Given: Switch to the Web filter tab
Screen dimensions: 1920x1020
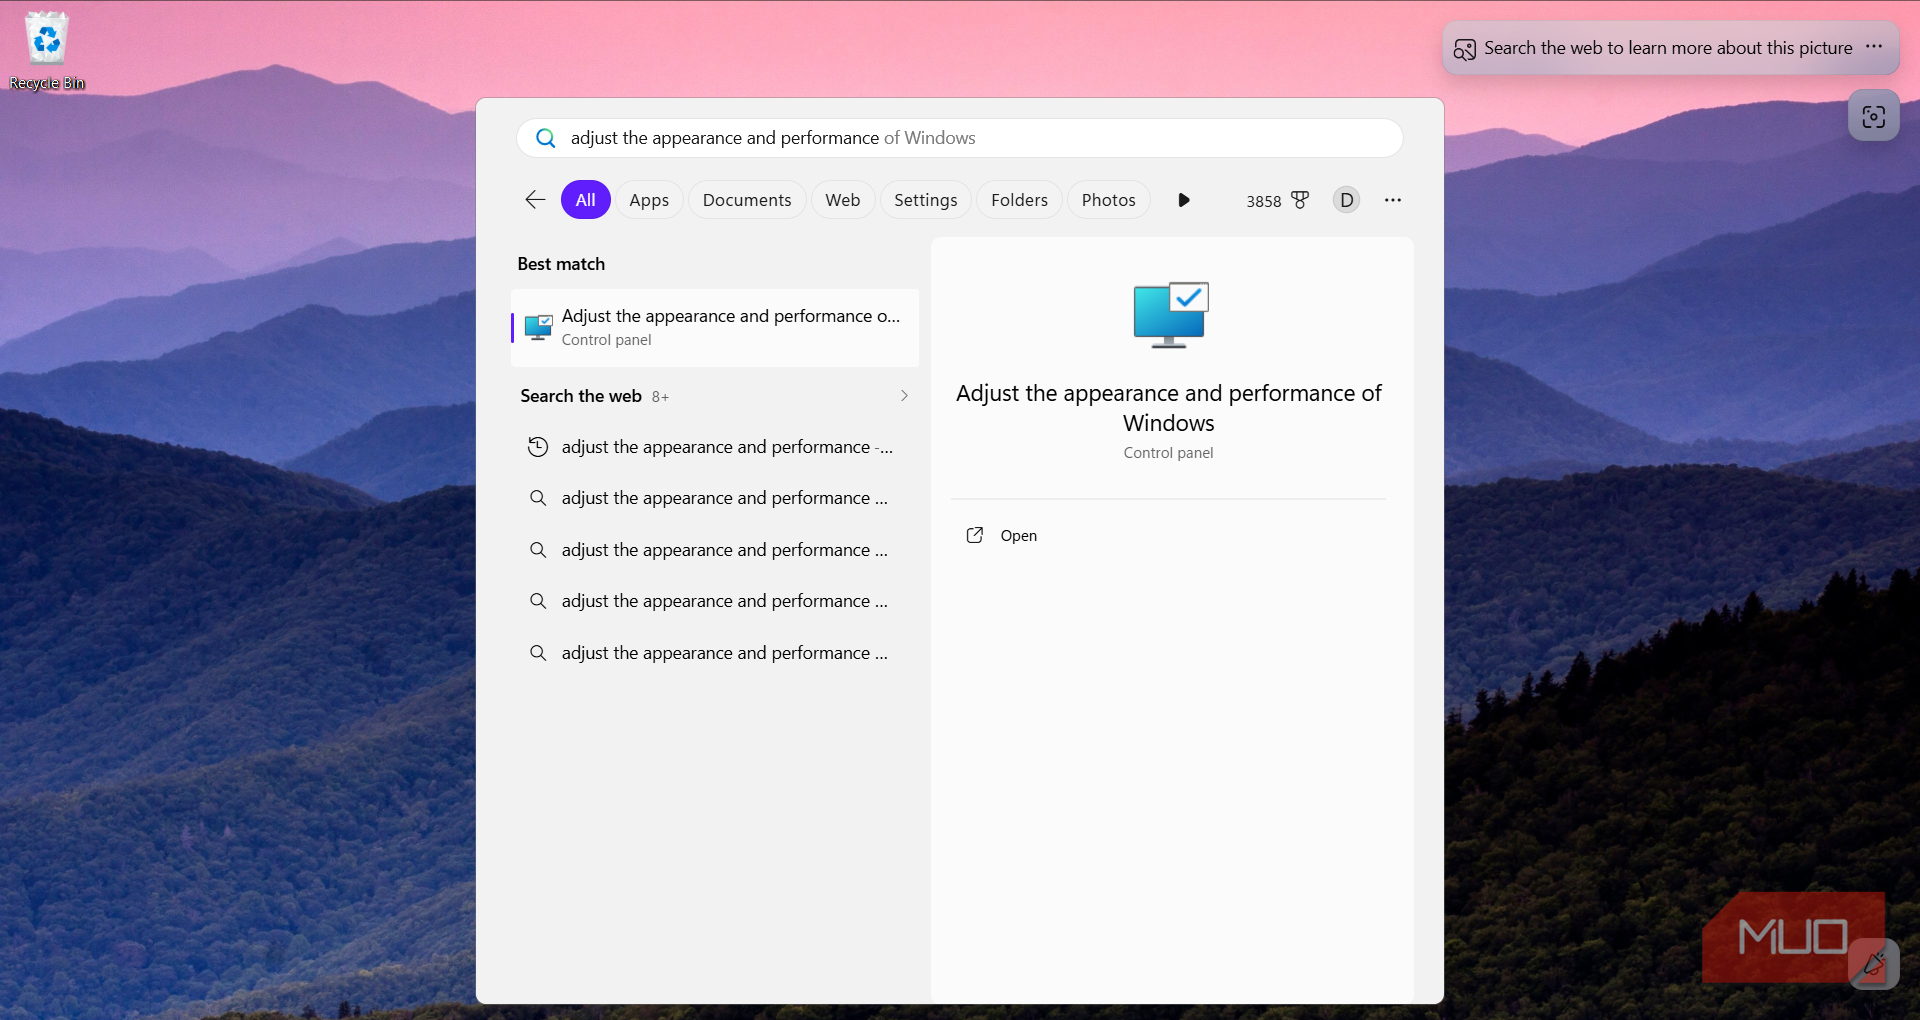Looking at the screenshot, I should (842, 200).
